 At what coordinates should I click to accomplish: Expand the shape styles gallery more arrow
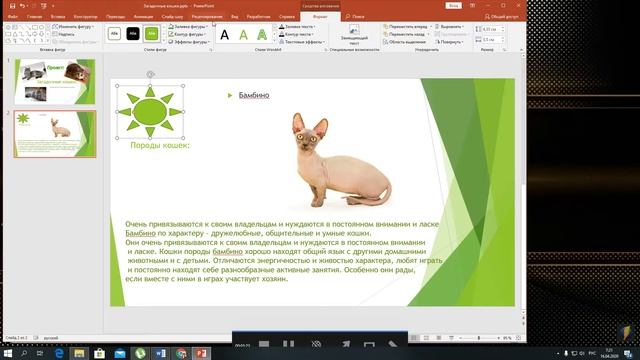(x=164, y=41)
